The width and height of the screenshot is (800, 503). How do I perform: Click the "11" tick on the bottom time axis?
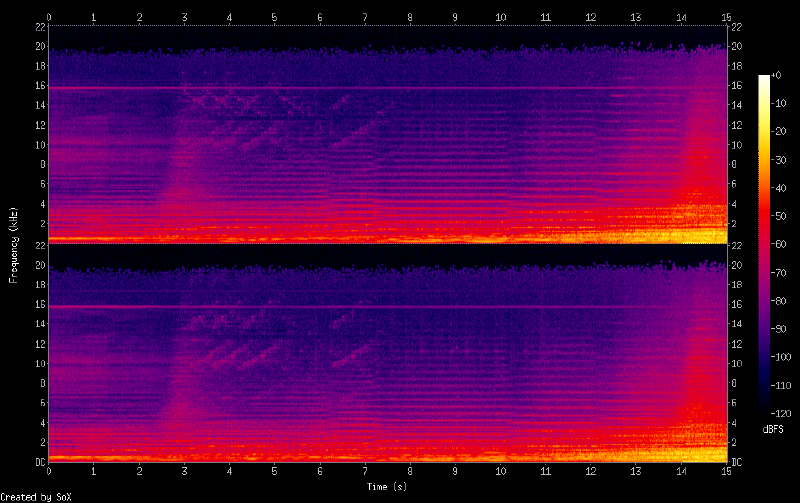tap(545, 471)
